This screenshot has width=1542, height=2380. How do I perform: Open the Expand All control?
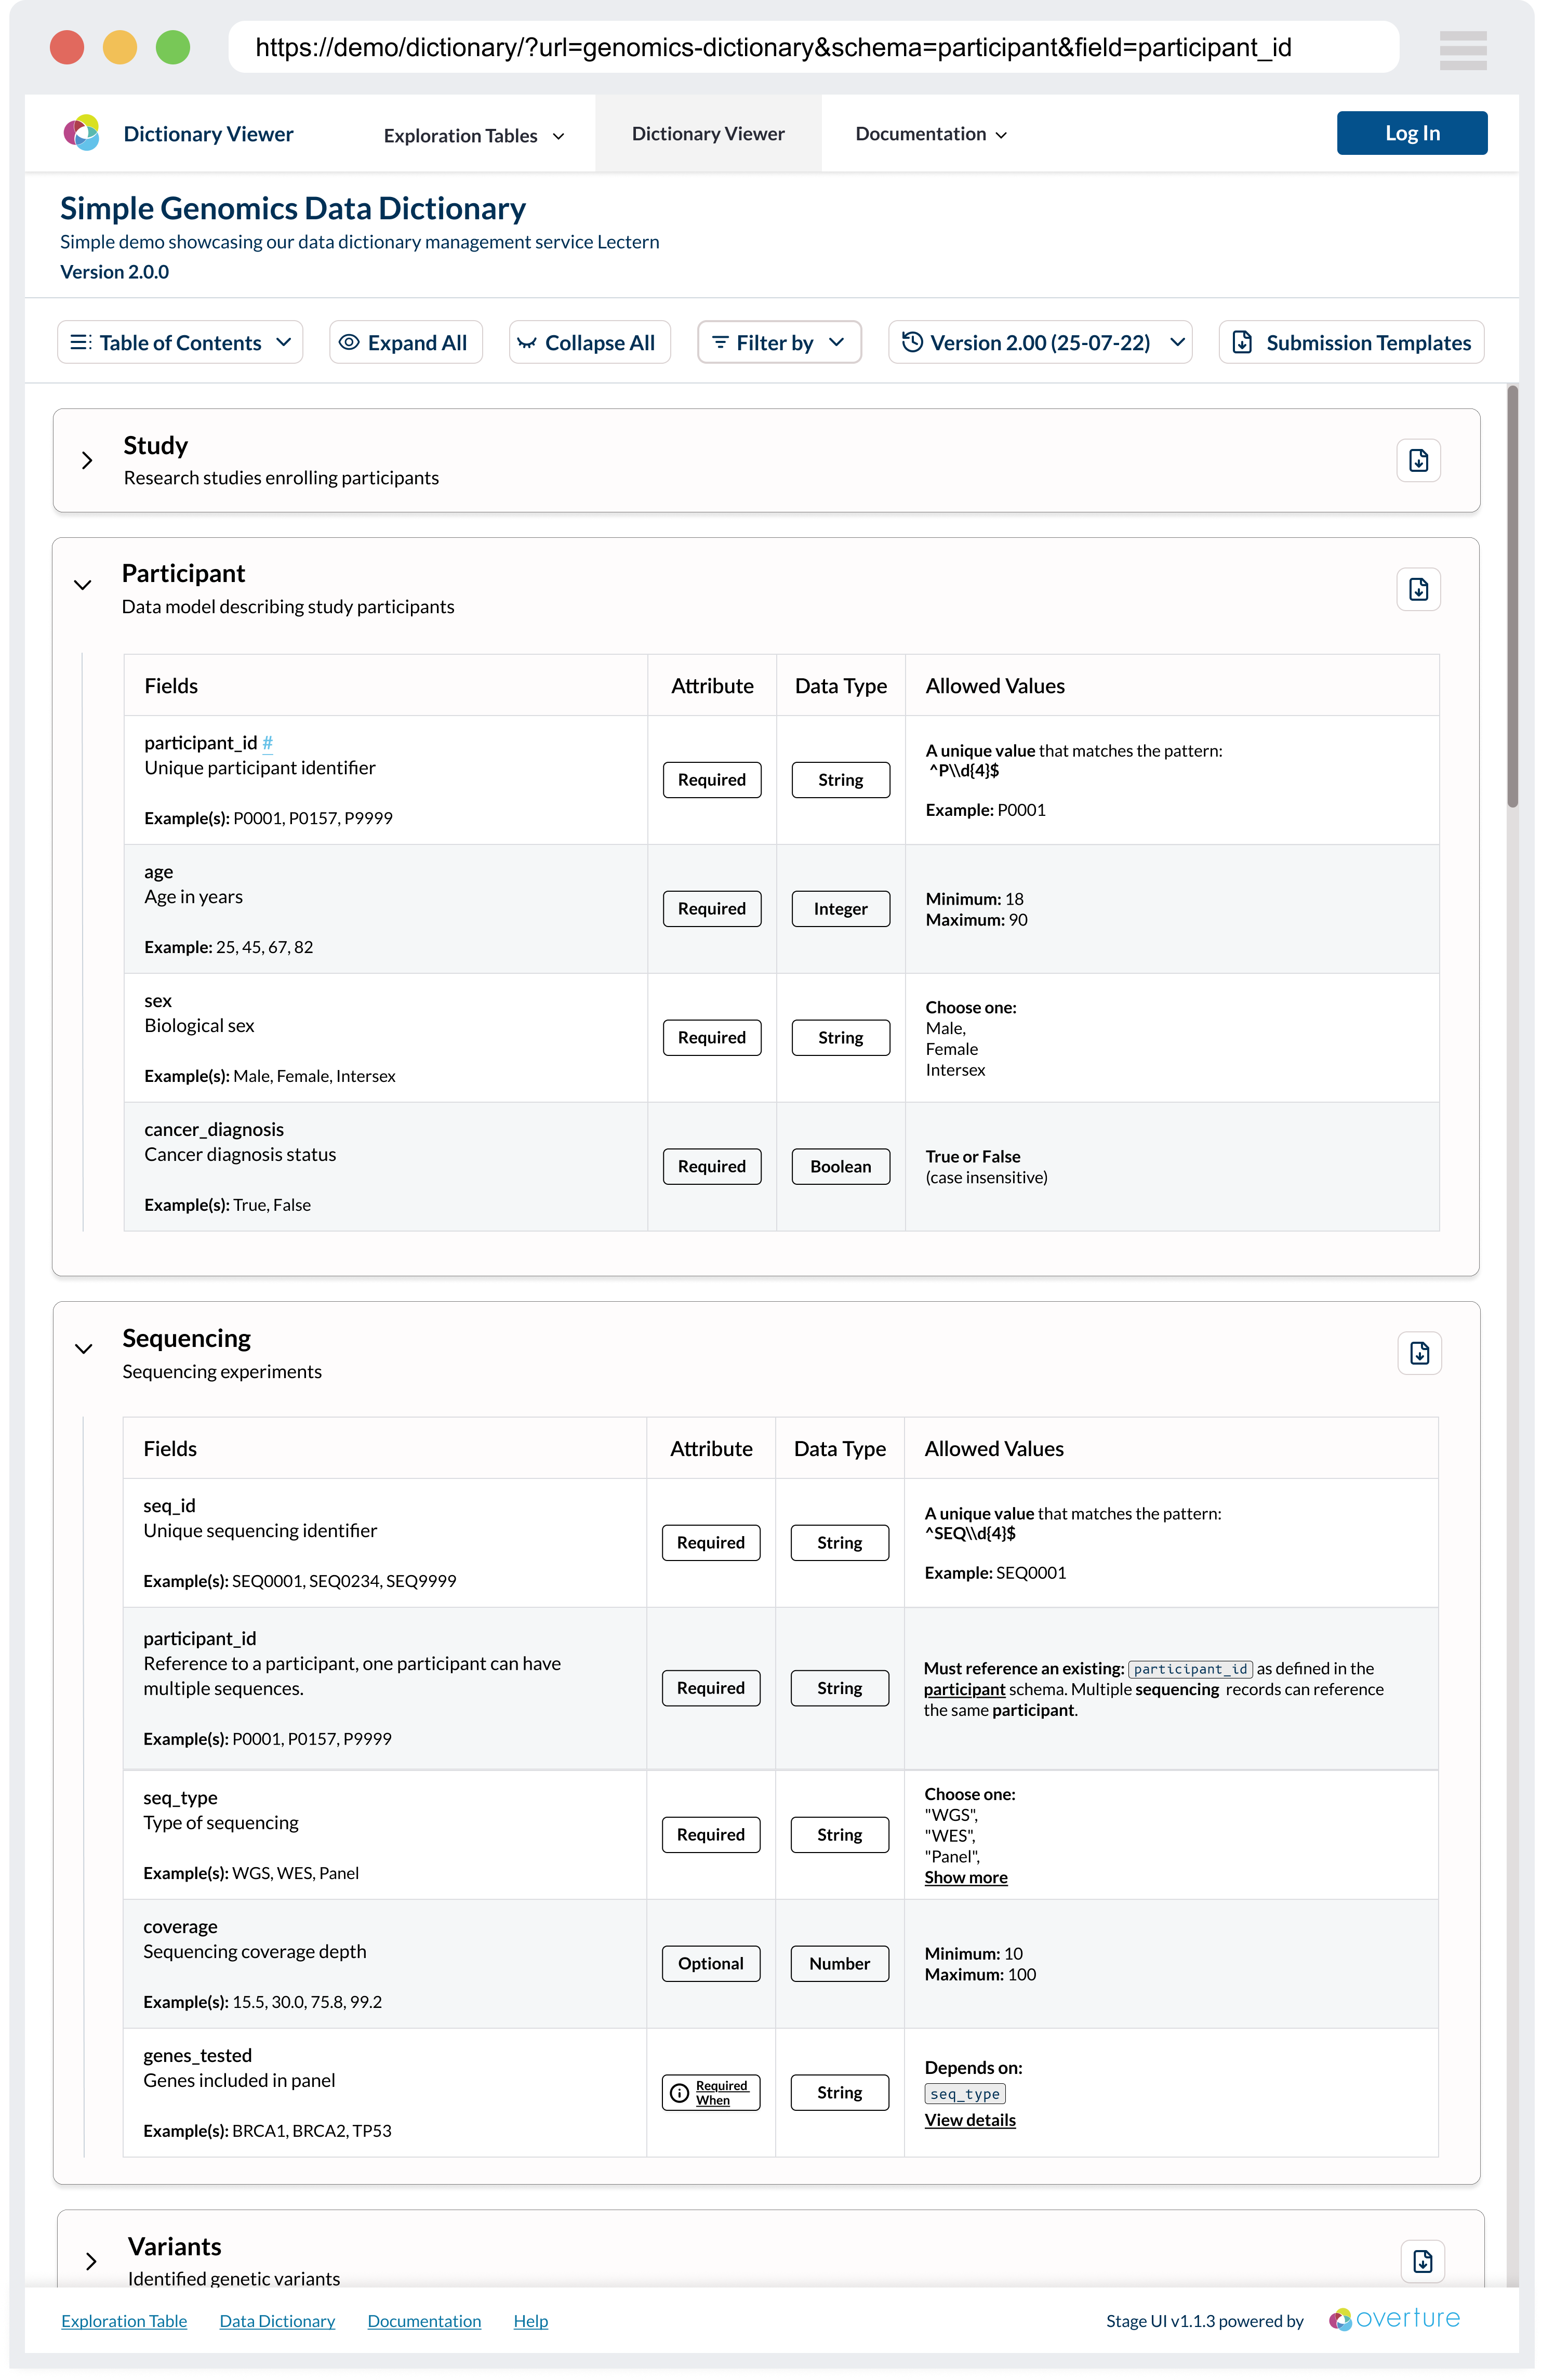point(405,342)
